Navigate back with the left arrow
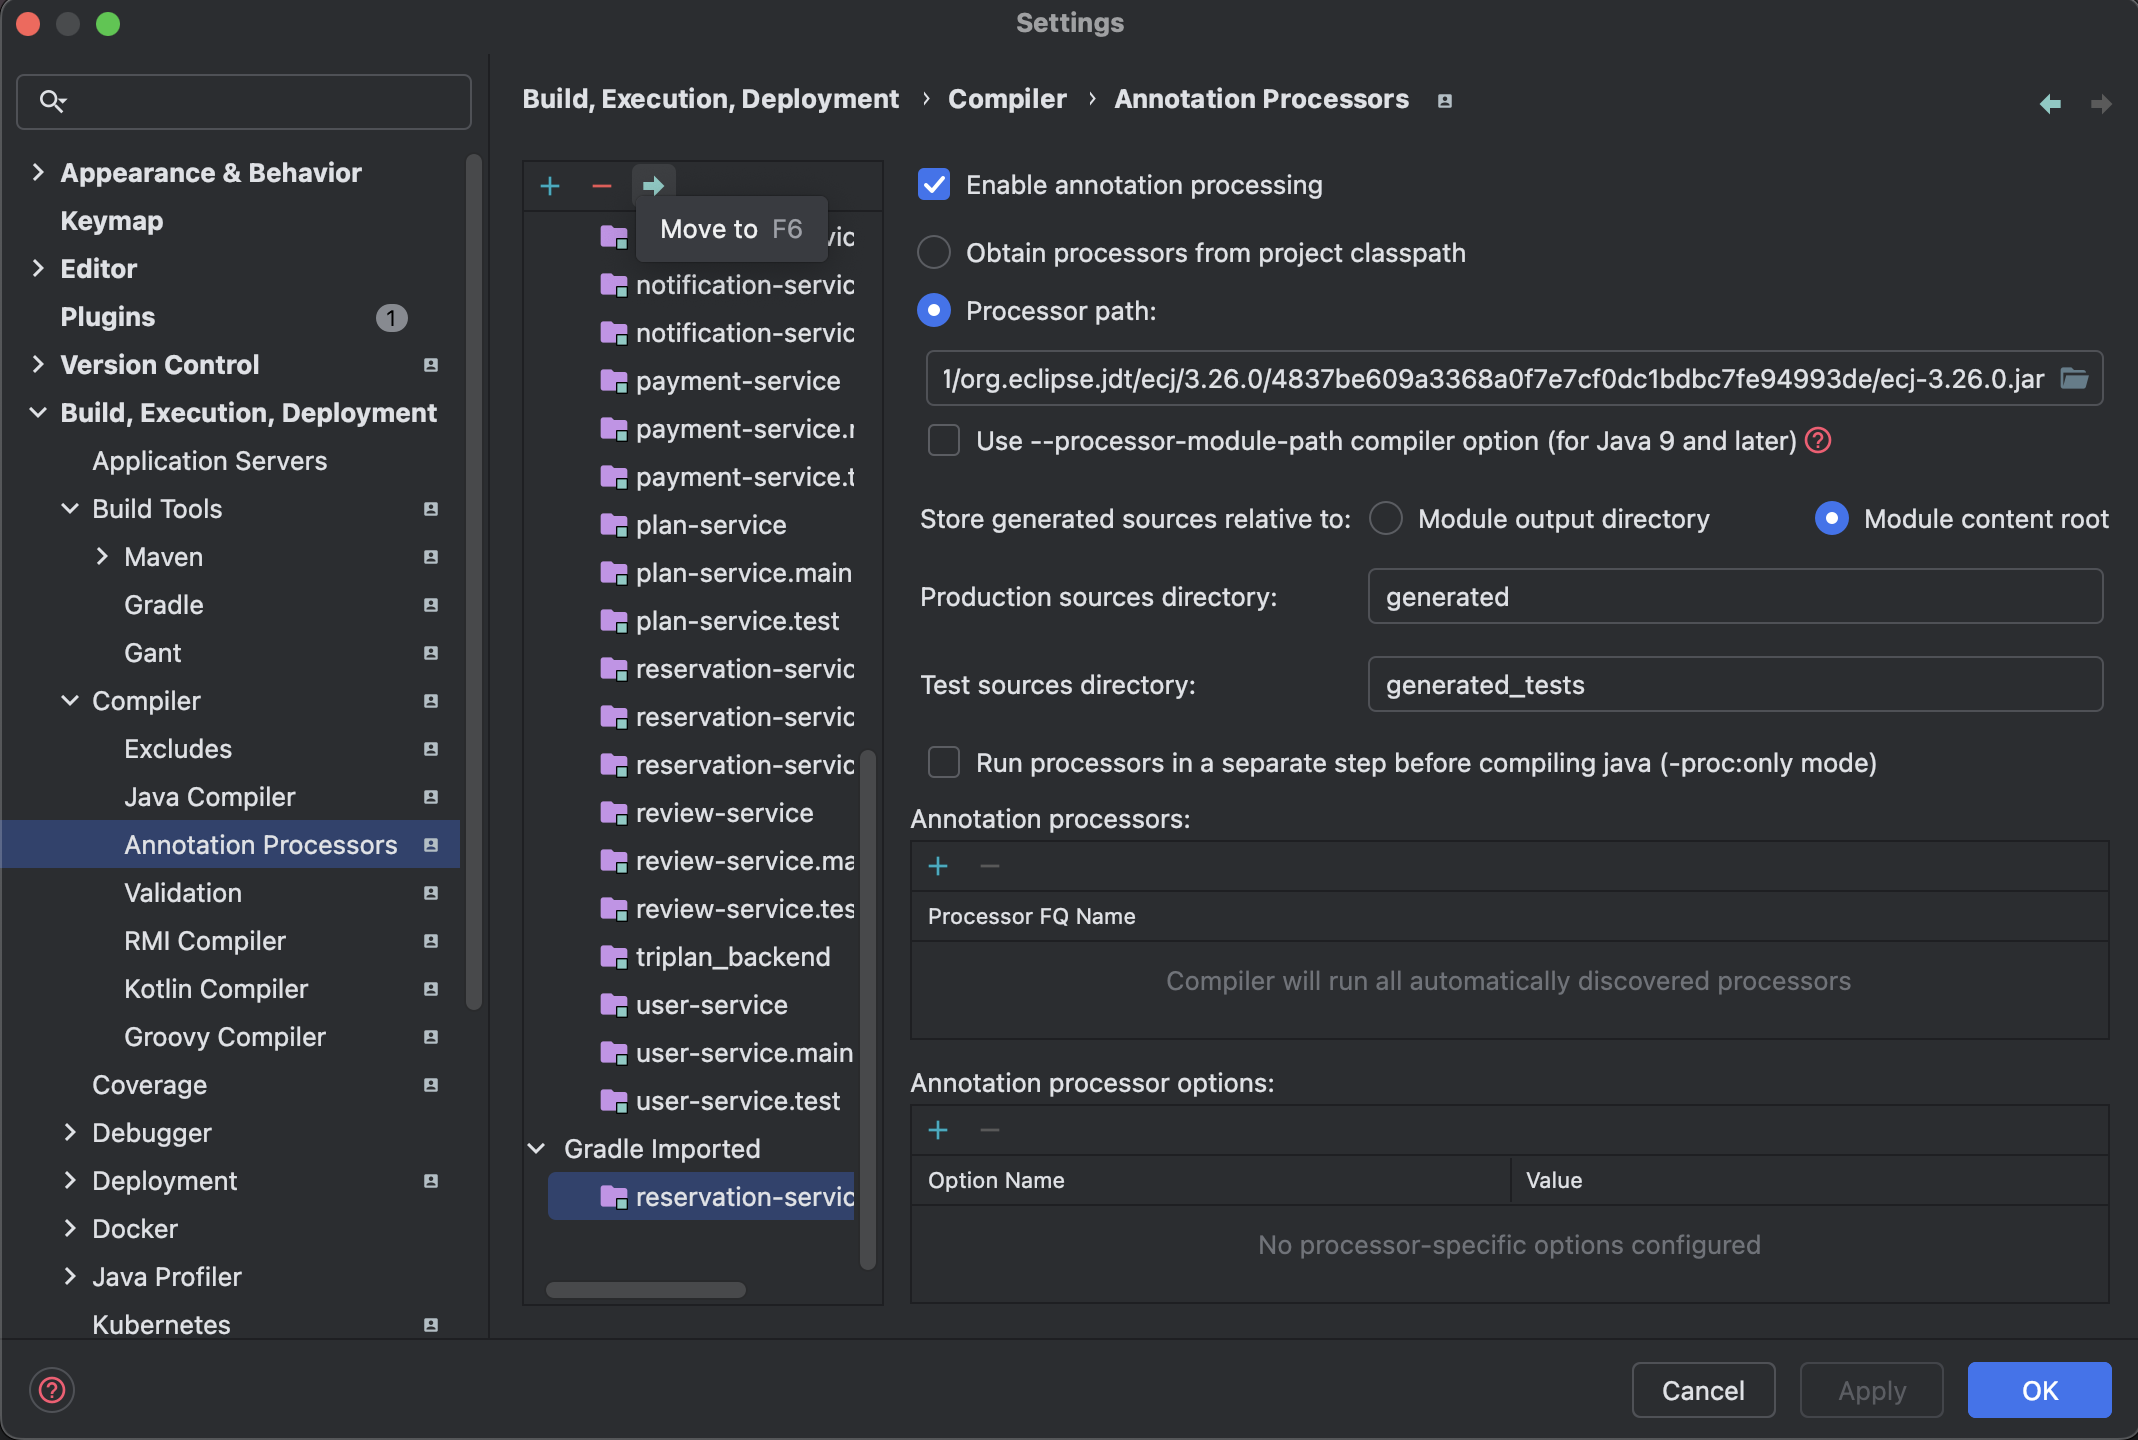Image resolution: width=2138 pixels, height=1440 pixels. [2050, 103]
